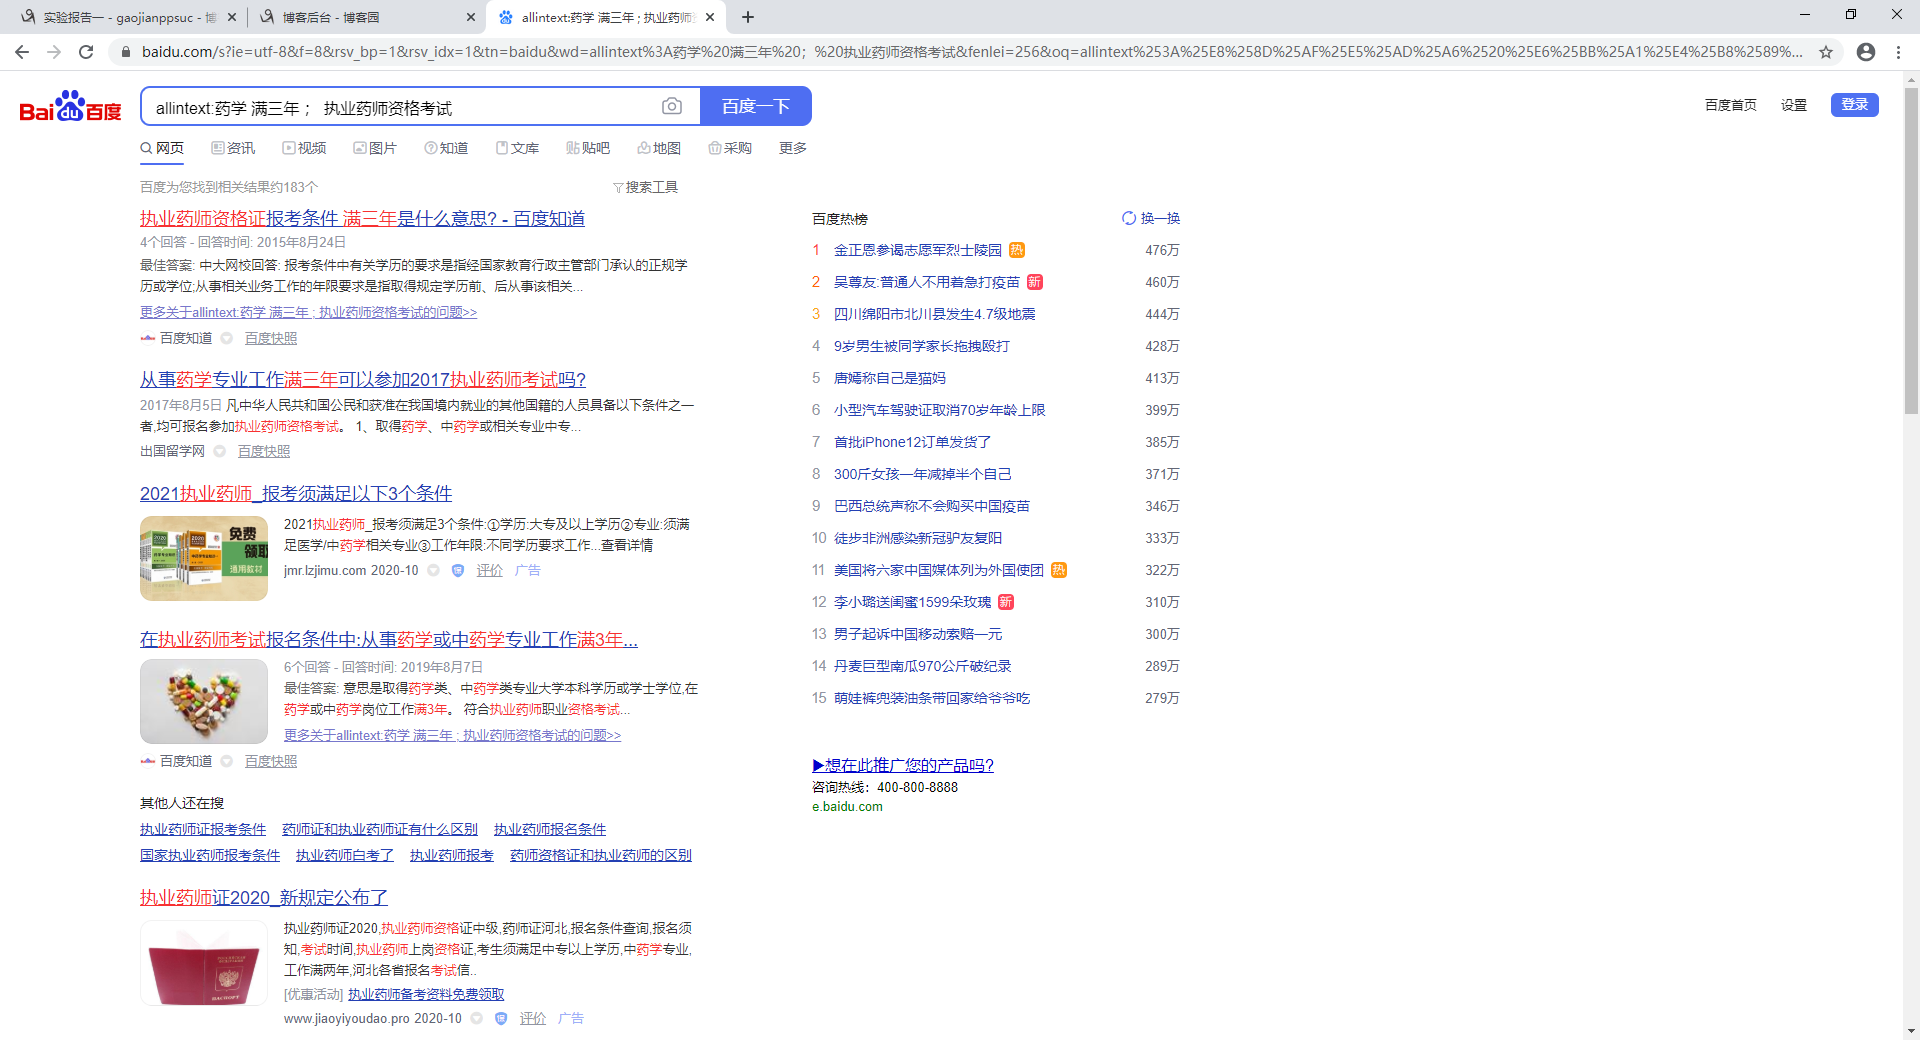The image size is (1920, 1040).
Task: Click 评价 next to jmr.lzjimu.com
Action: point(490,570)
